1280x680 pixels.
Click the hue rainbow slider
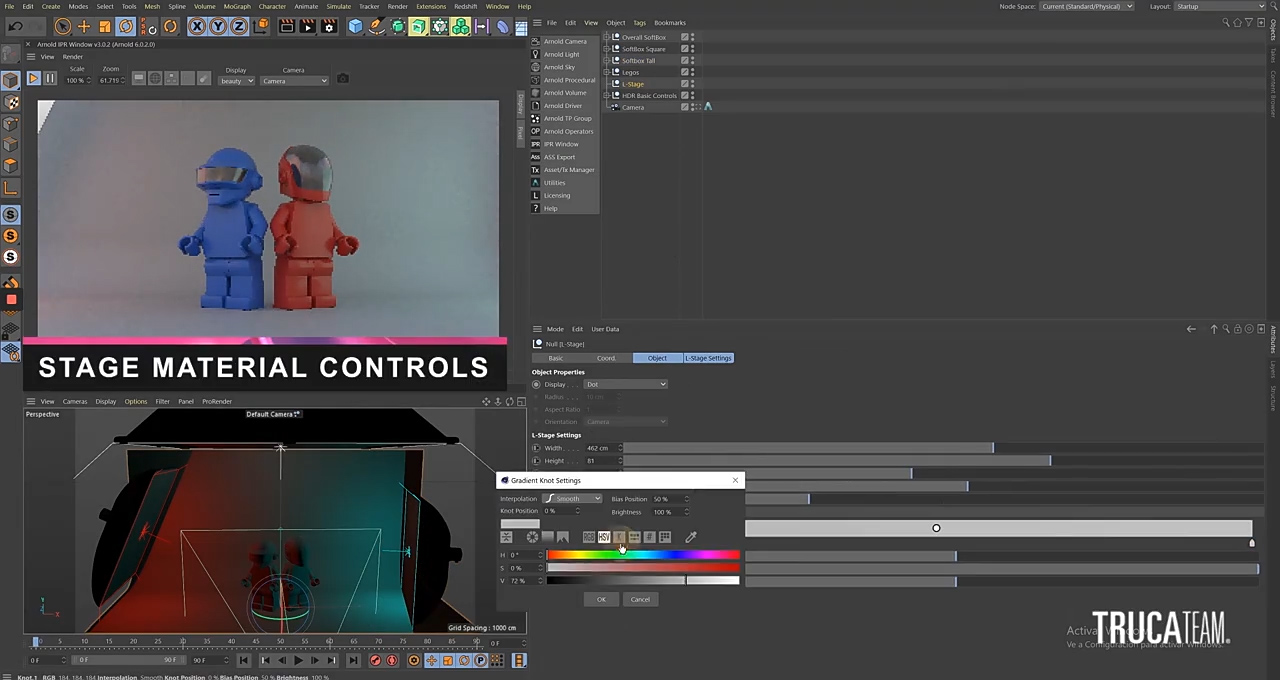coord(643,555)
